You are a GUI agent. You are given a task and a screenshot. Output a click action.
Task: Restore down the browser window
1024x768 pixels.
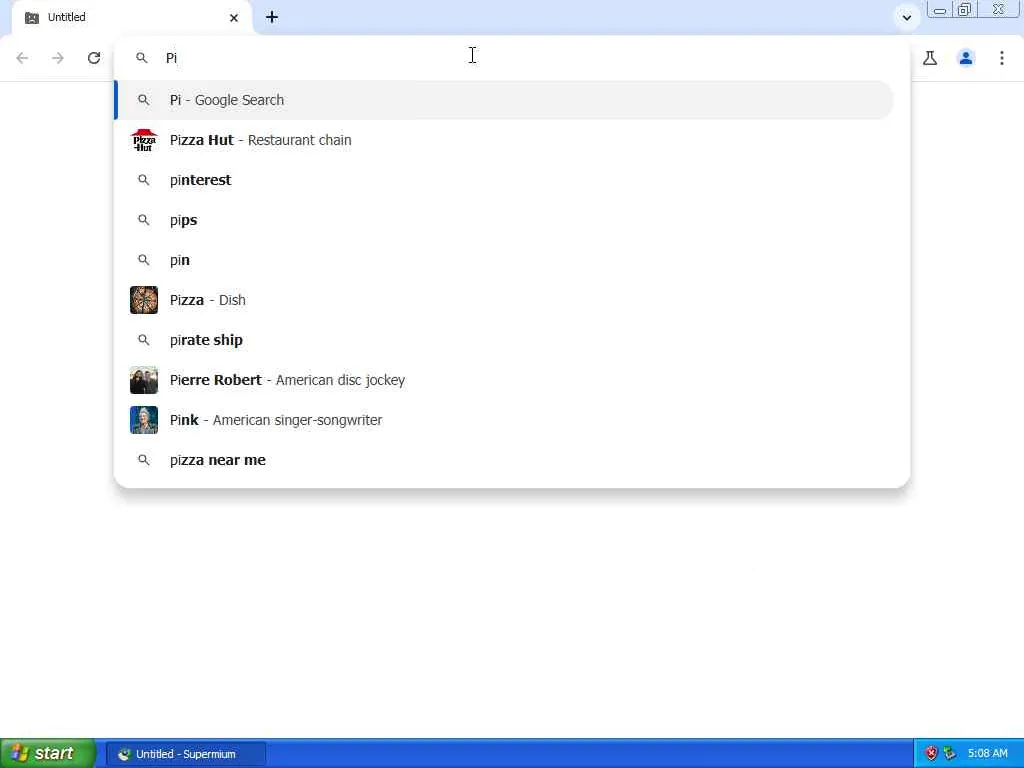coord(964,10)
